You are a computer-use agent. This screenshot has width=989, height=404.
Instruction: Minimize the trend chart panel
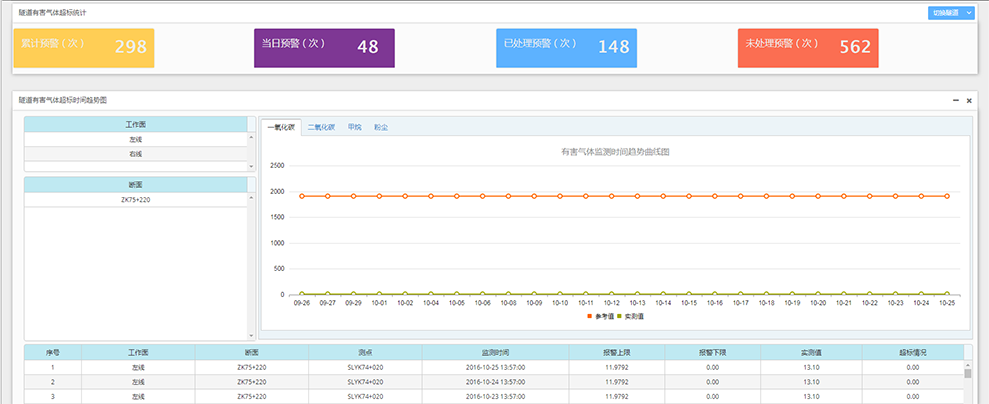954,100
